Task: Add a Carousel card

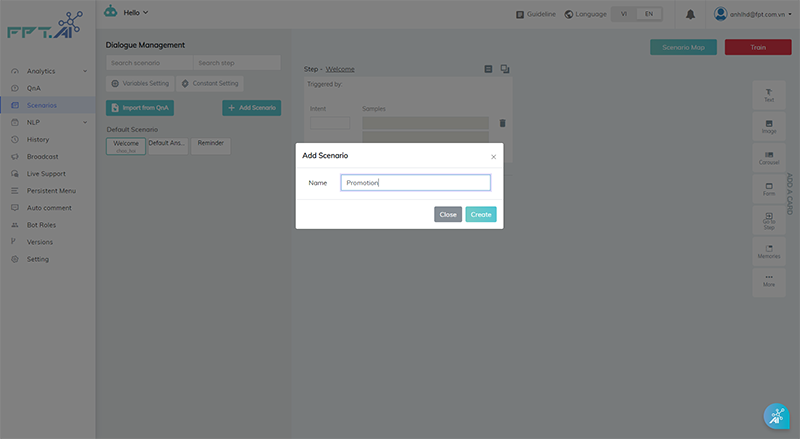Action: point(769,158)
